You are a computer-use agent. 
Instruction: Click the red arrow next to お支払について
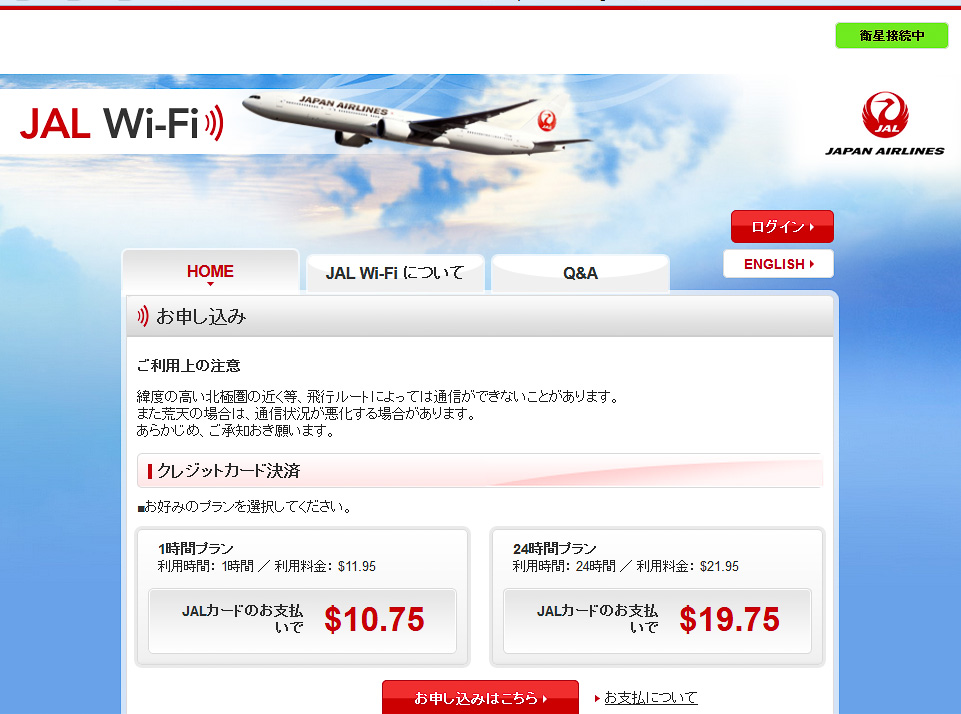pos(597,698)
